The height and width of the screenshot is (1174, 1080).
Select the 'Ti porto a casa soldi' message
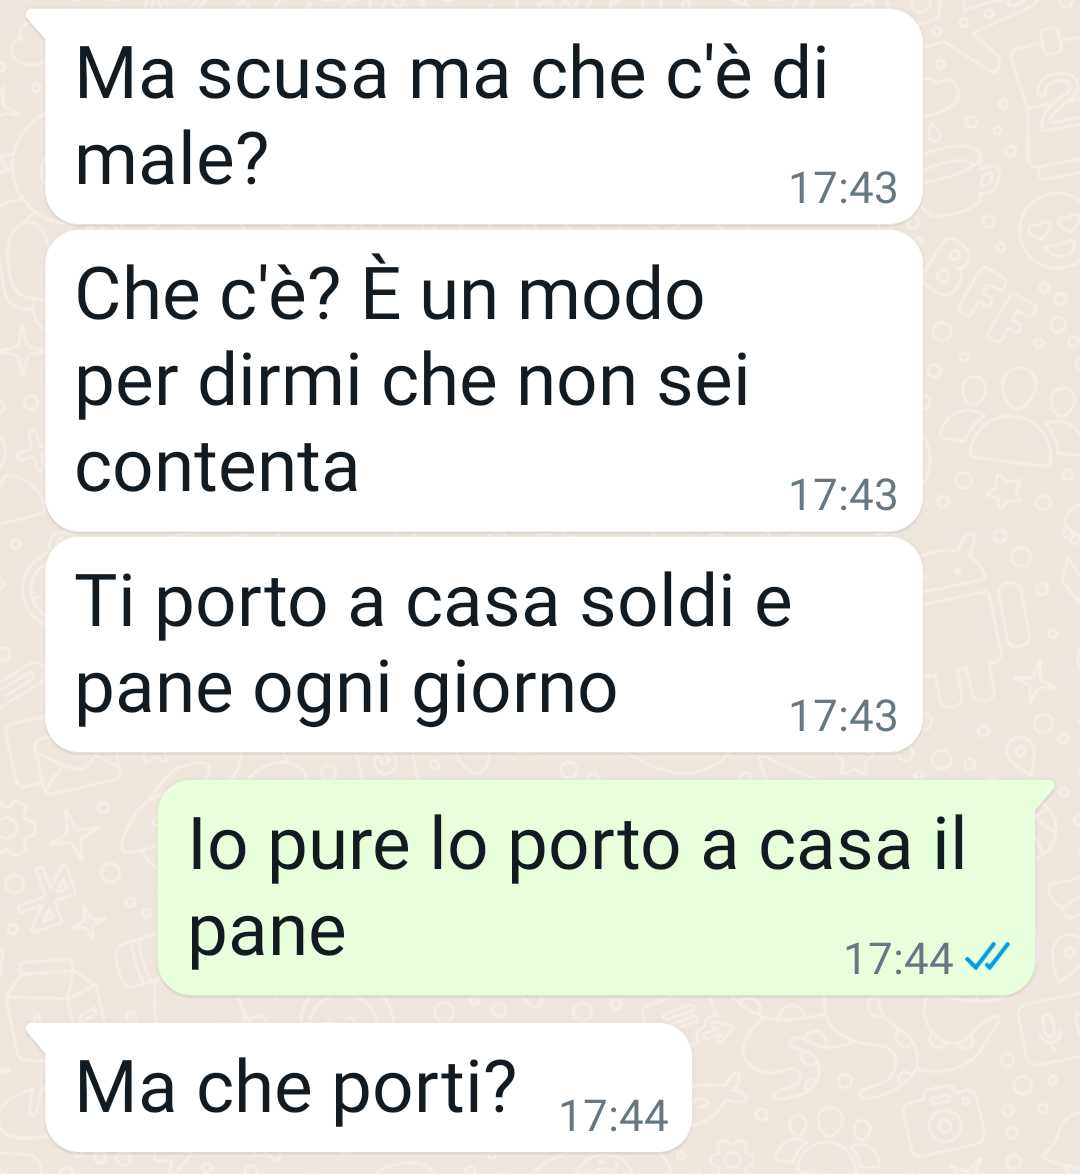483,645
